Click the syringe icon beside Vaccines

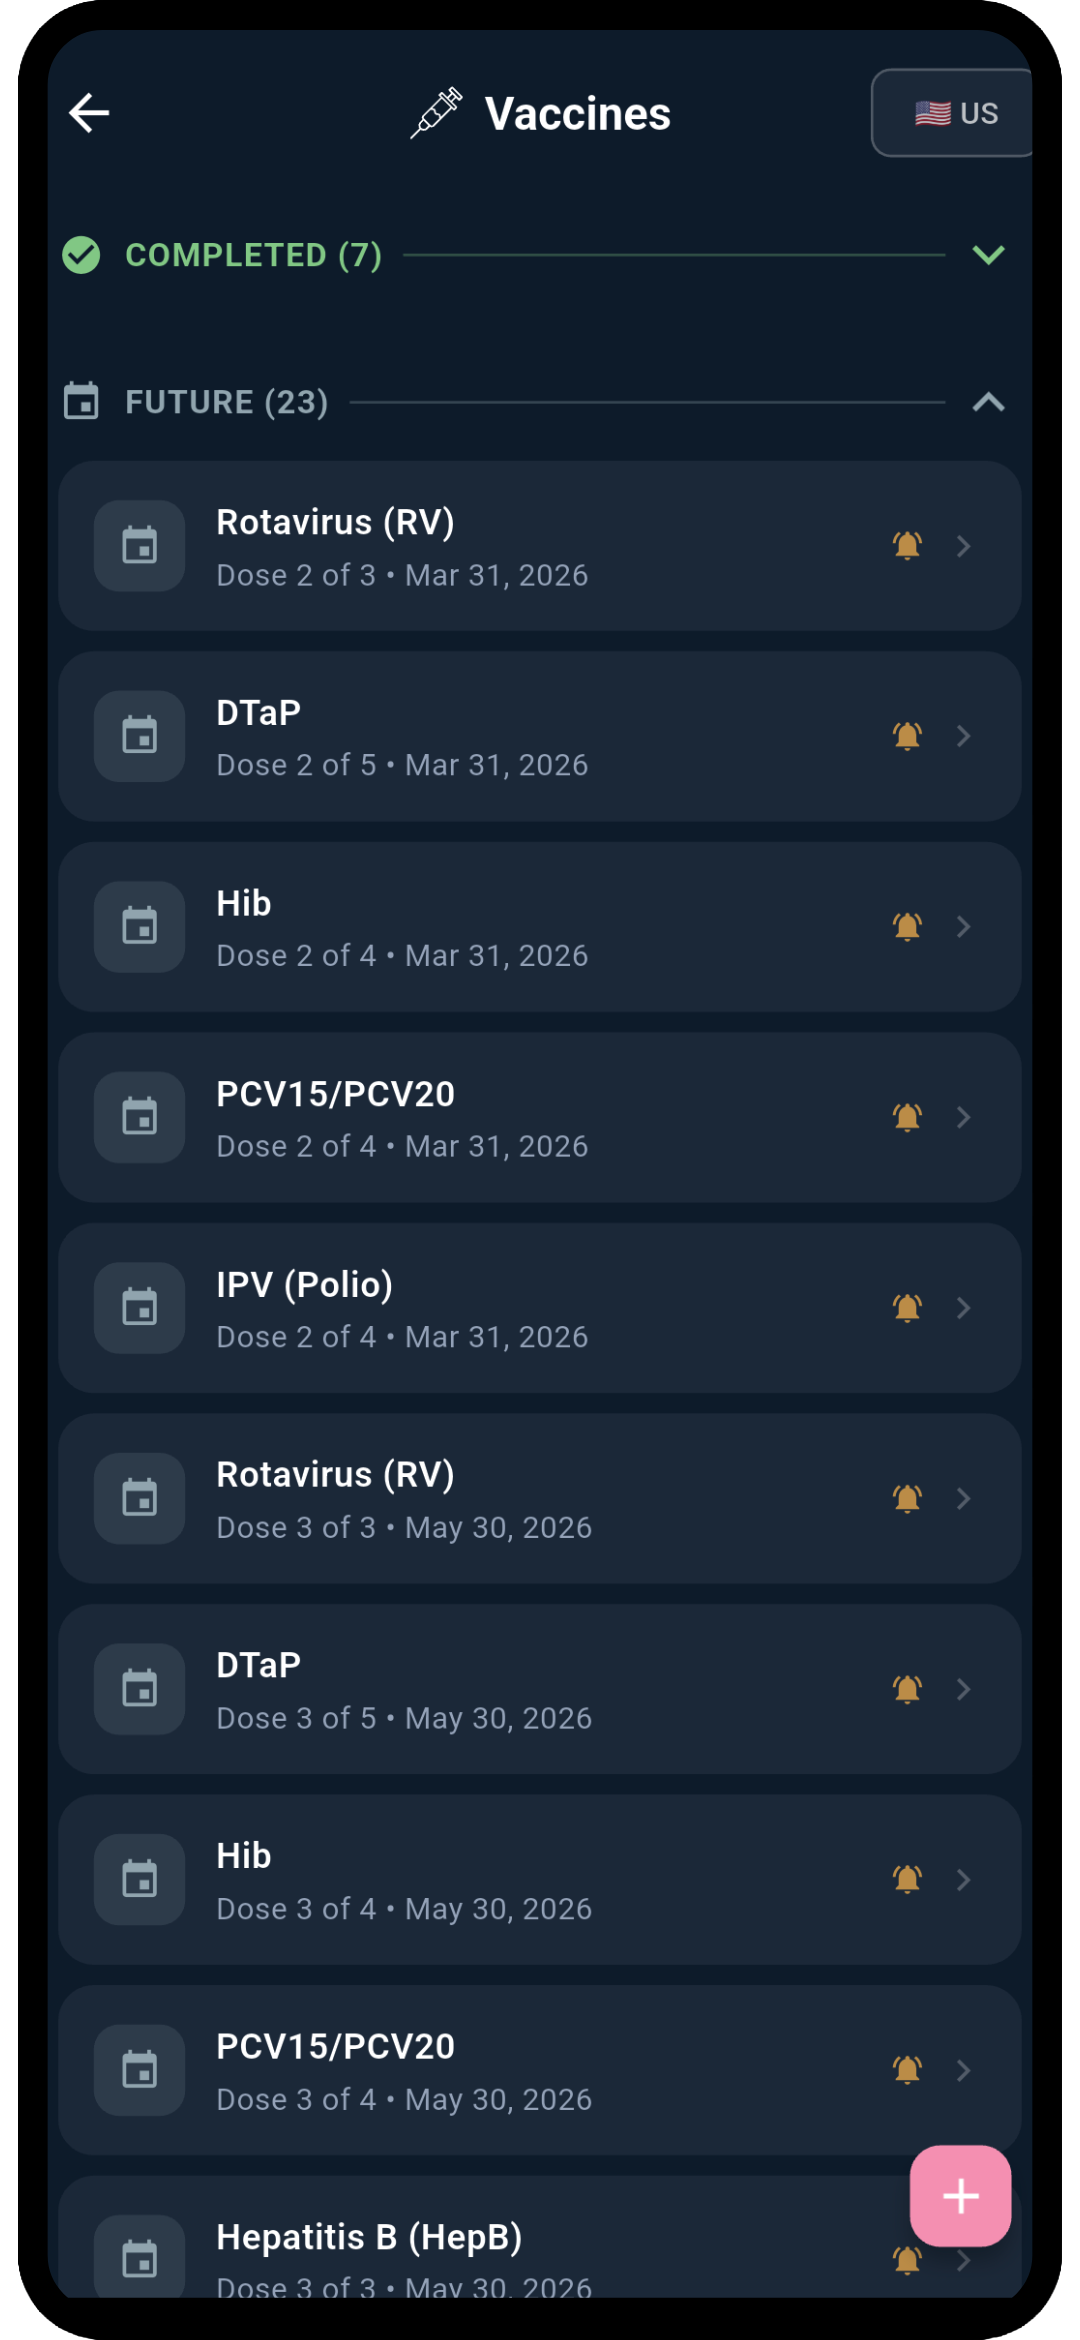click(436, 113)
